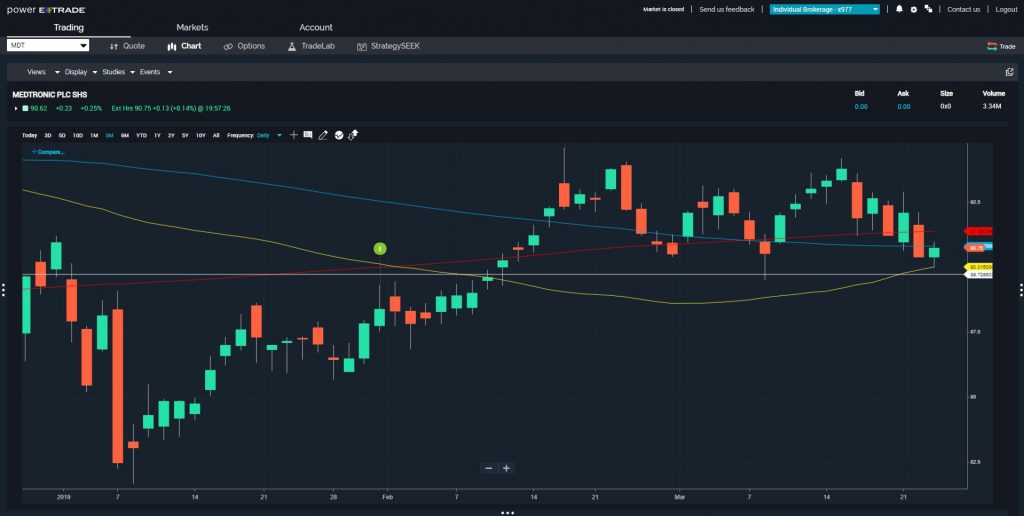Viewport: 1024px width, 516px height.
Task: Click the blue price label on axis
Action: click(988, 246)
